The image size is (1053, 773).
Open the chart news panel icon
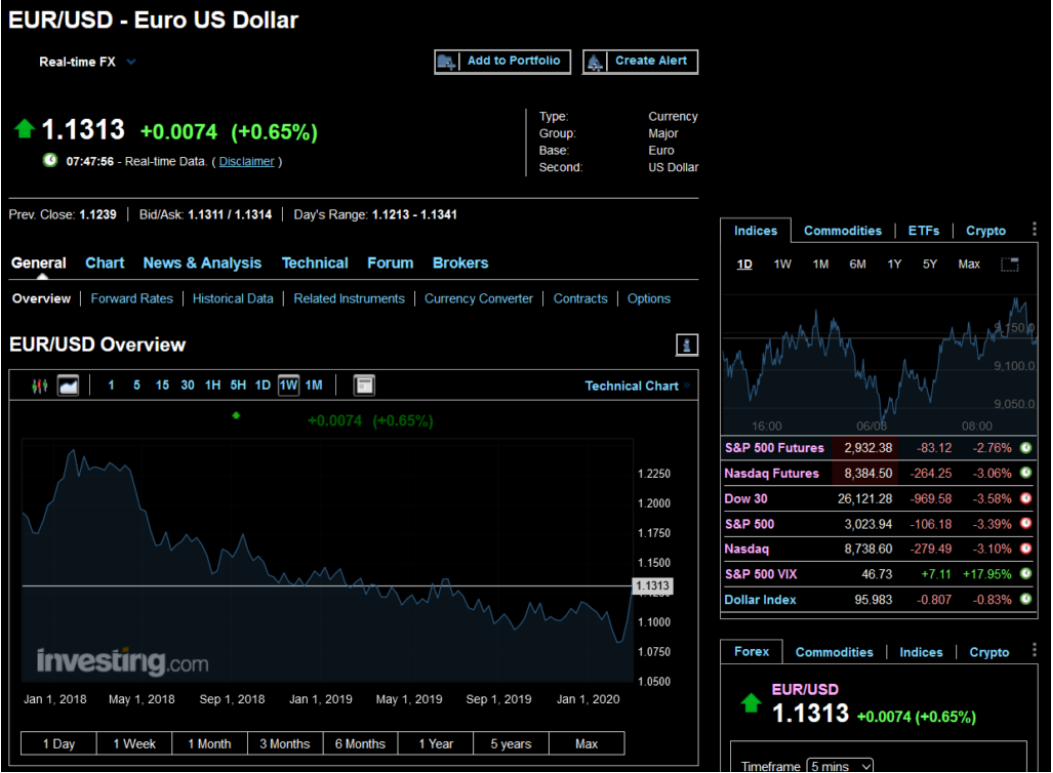[x=364, y=385]
